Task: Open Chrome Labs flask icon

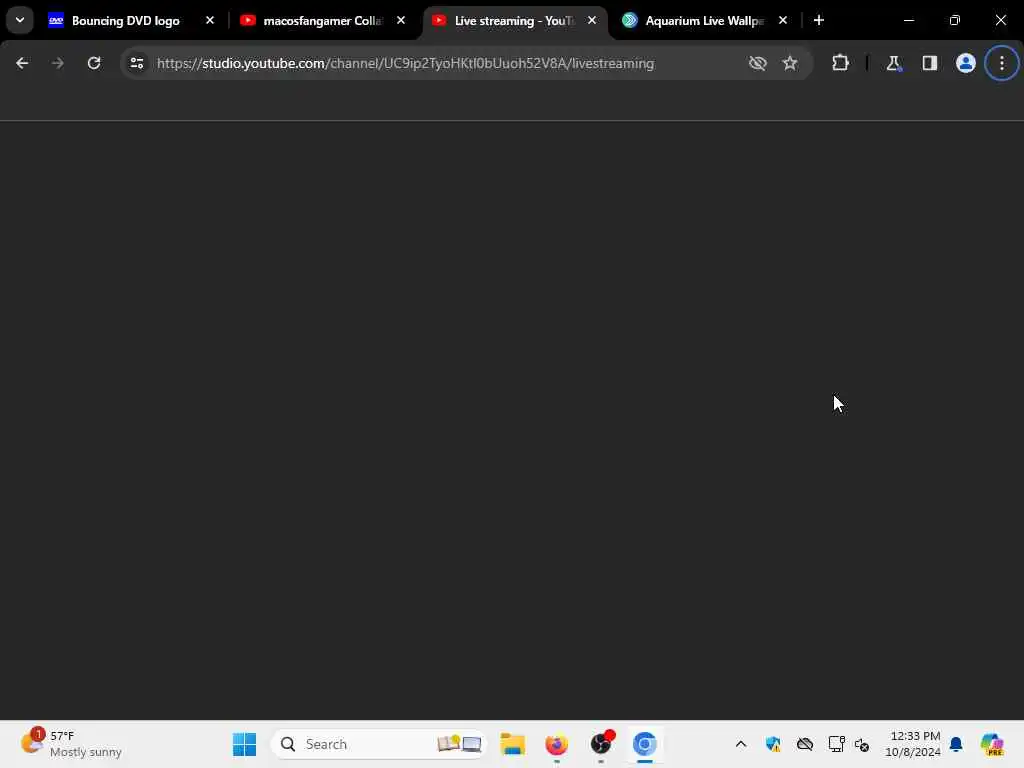Action: point(893,63)
